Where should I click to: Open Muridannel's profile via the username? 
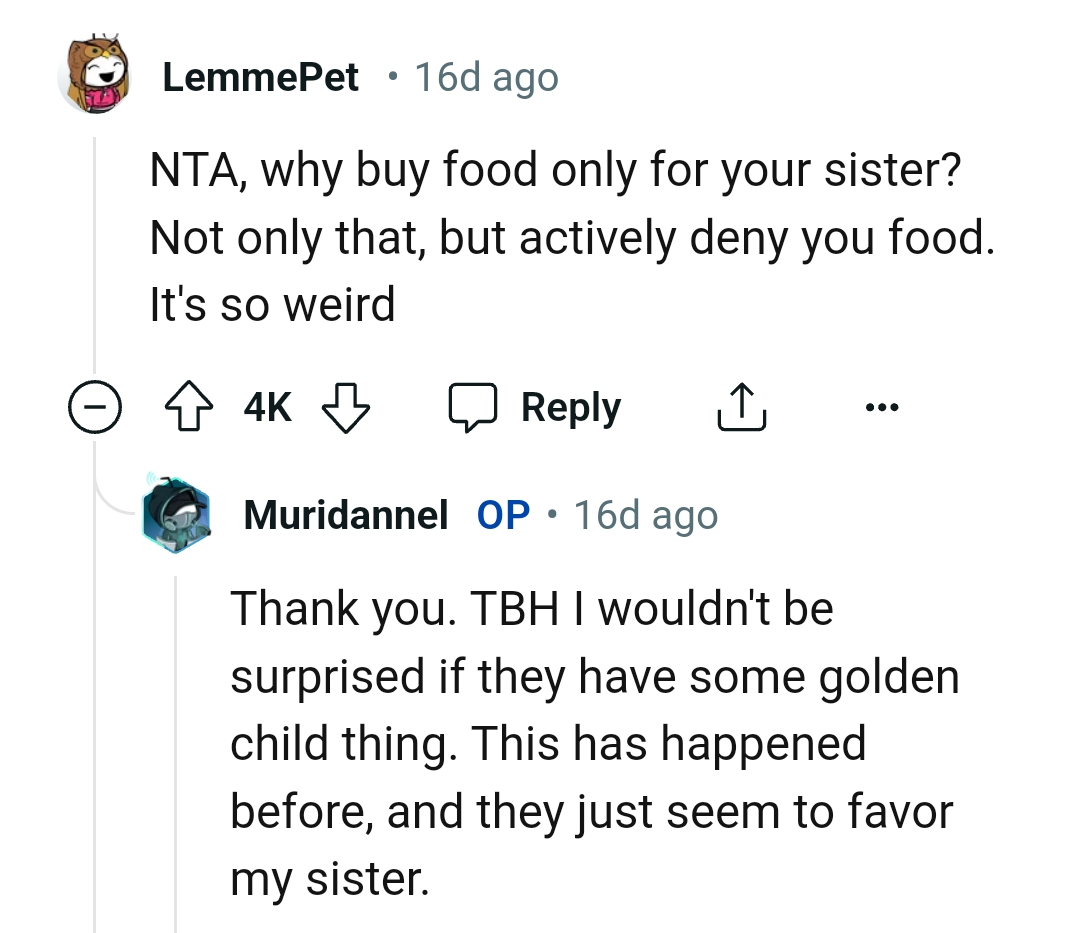[345, 515]
